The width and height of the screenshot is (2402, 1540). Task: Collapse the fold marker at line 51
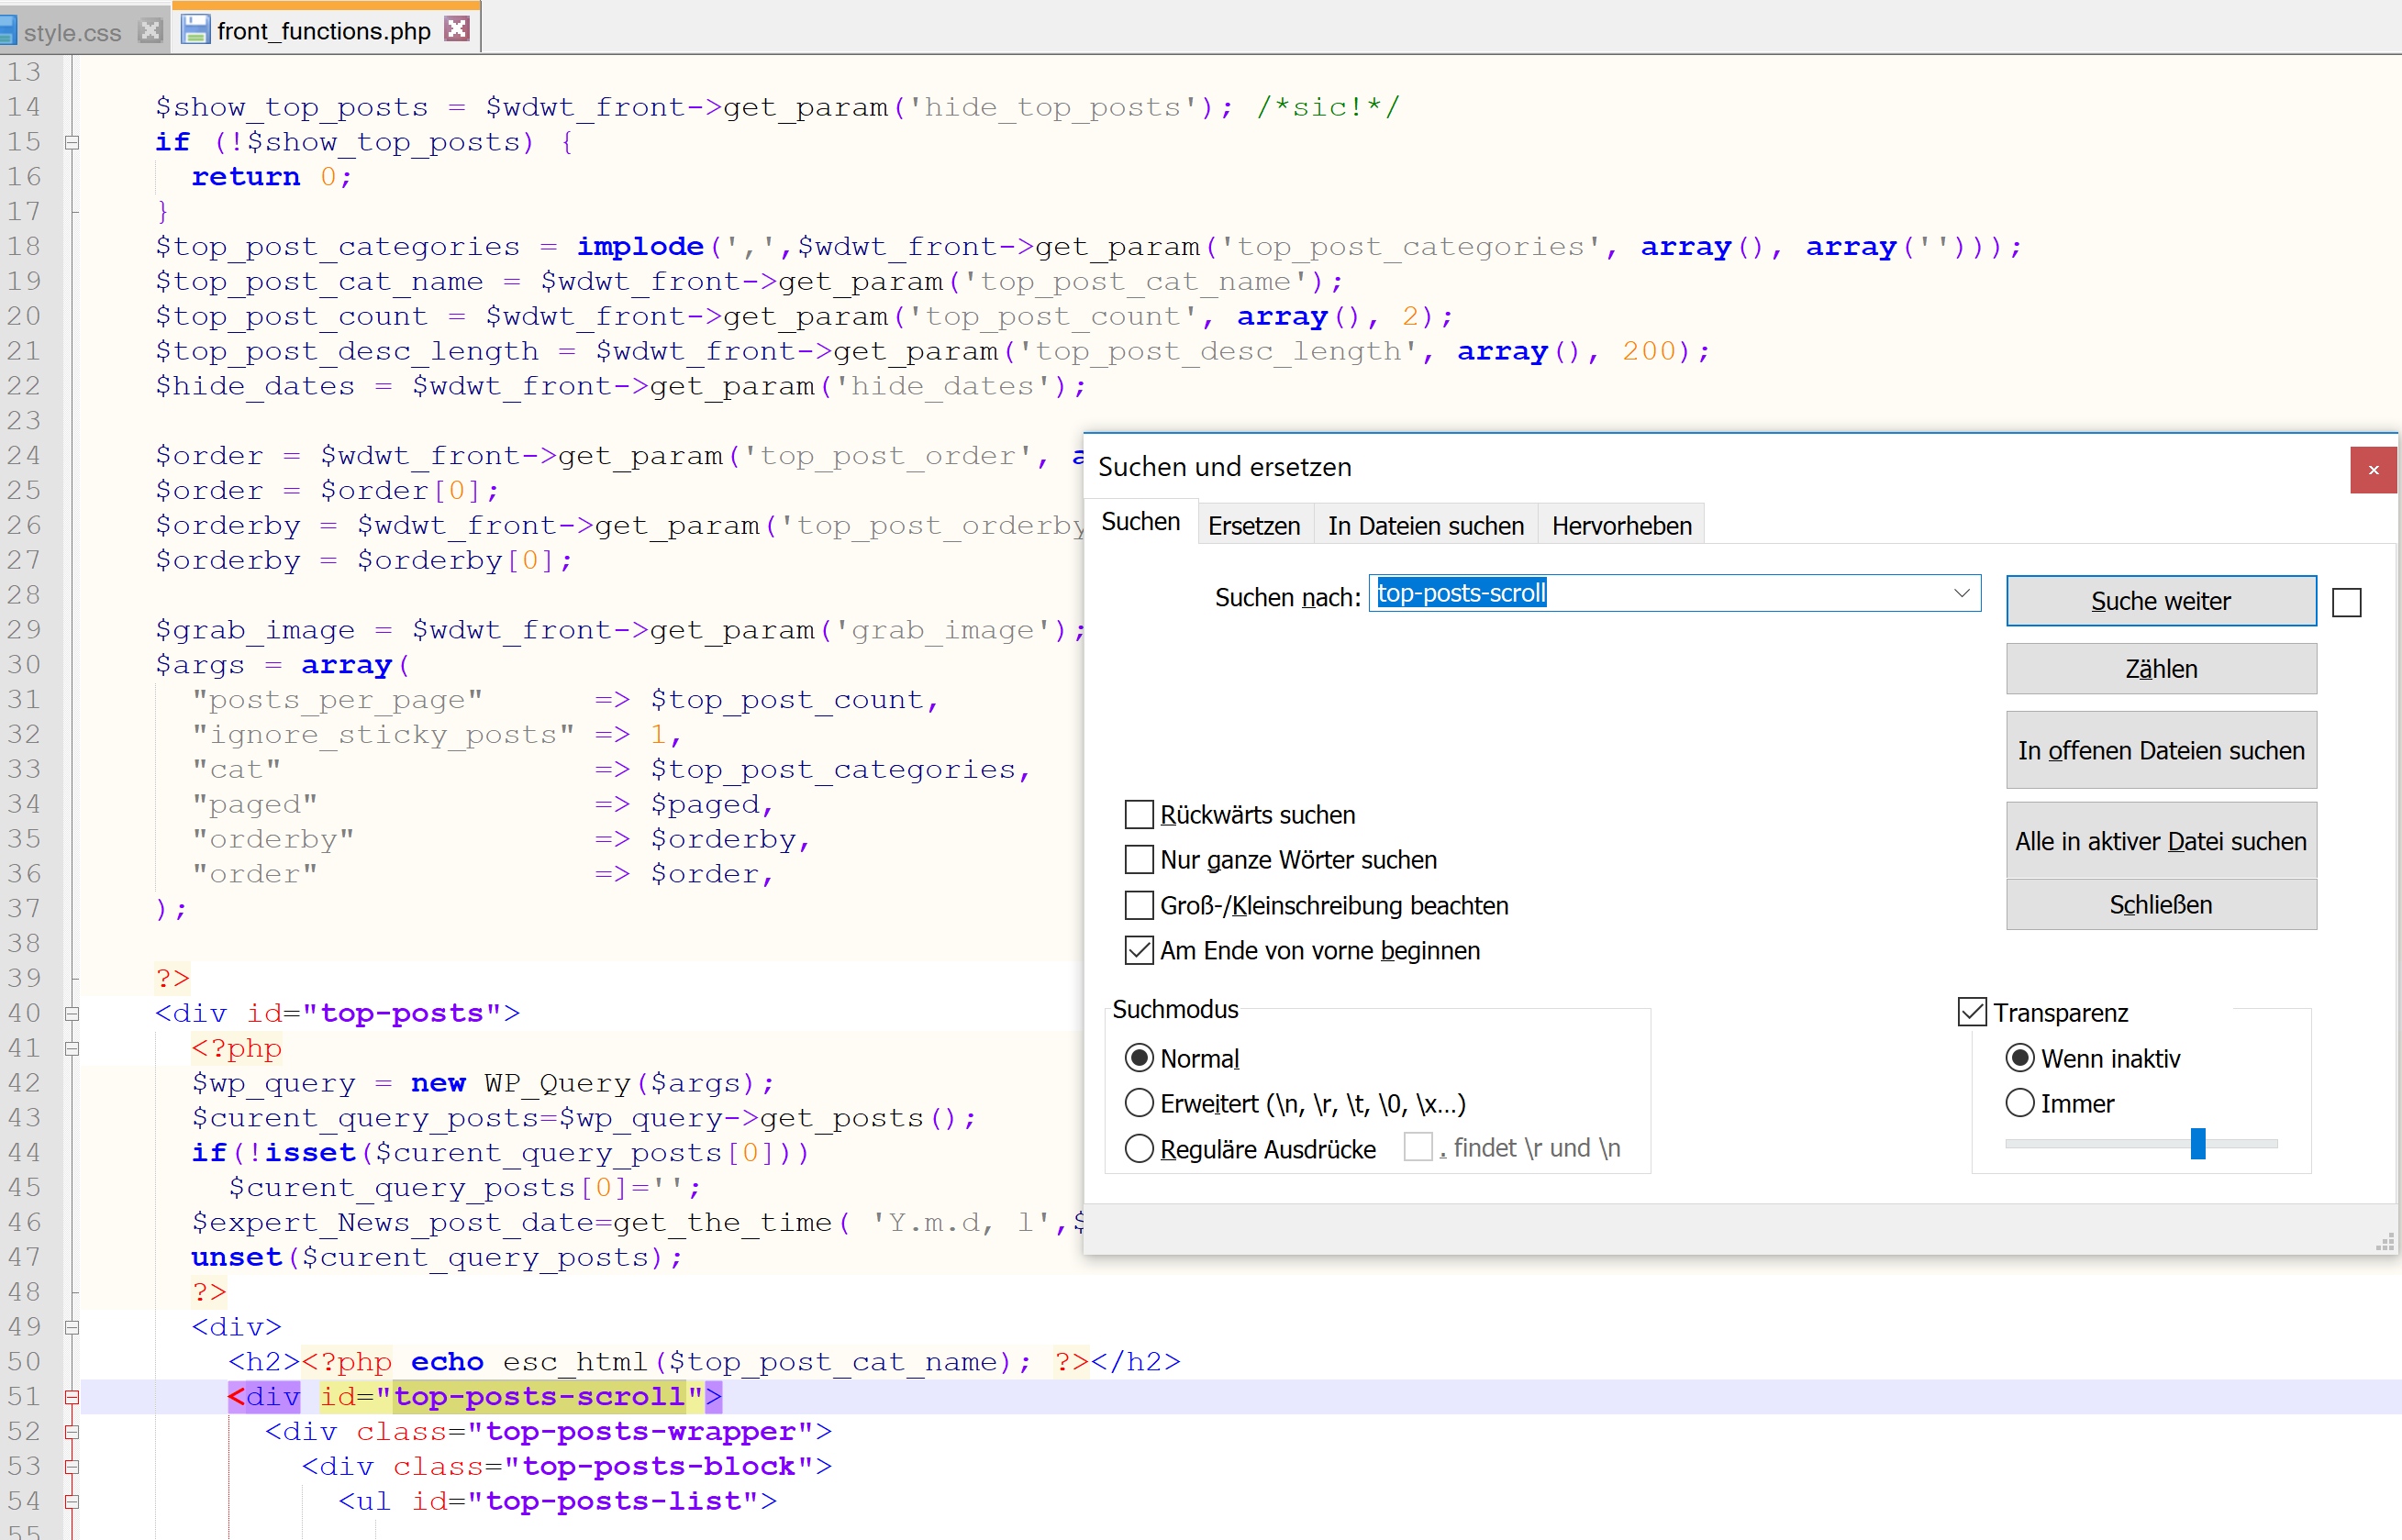72,1398
